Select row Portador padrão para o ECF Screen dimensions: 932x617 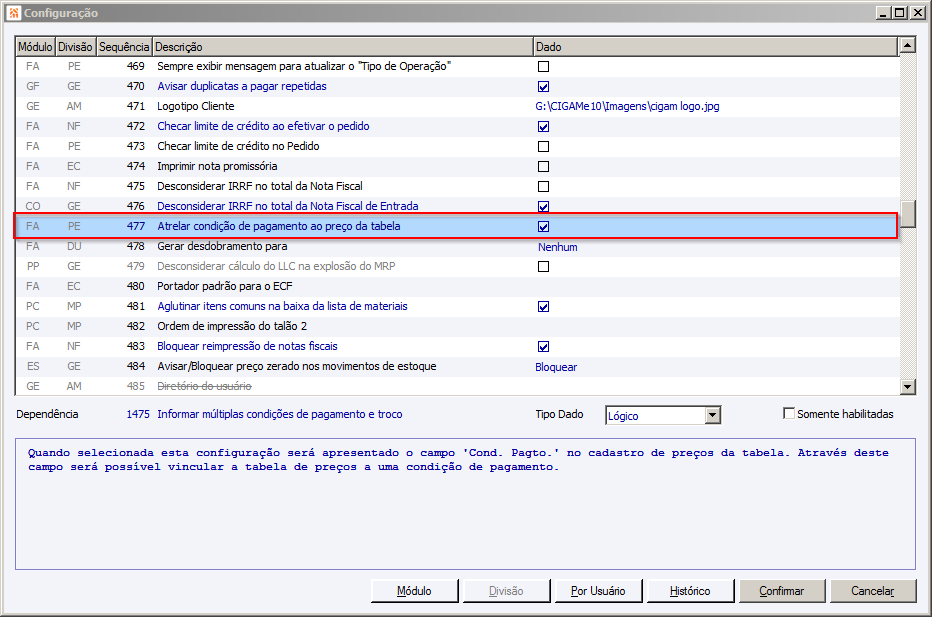[456, 286]
